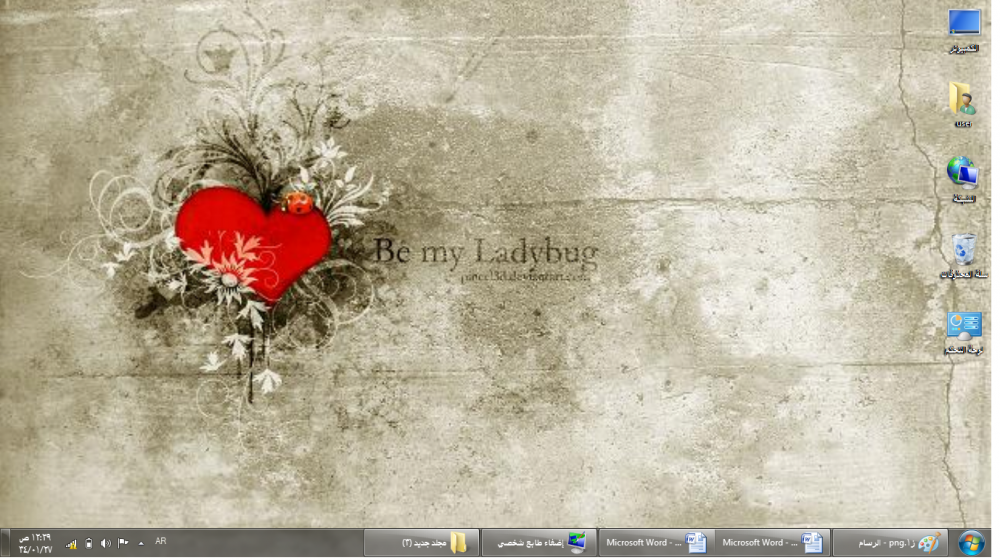Switch to Microsoft Word window beside Personalization button
The height and width of the screenshot is (560, 1000).
click(x=656, y=543)
